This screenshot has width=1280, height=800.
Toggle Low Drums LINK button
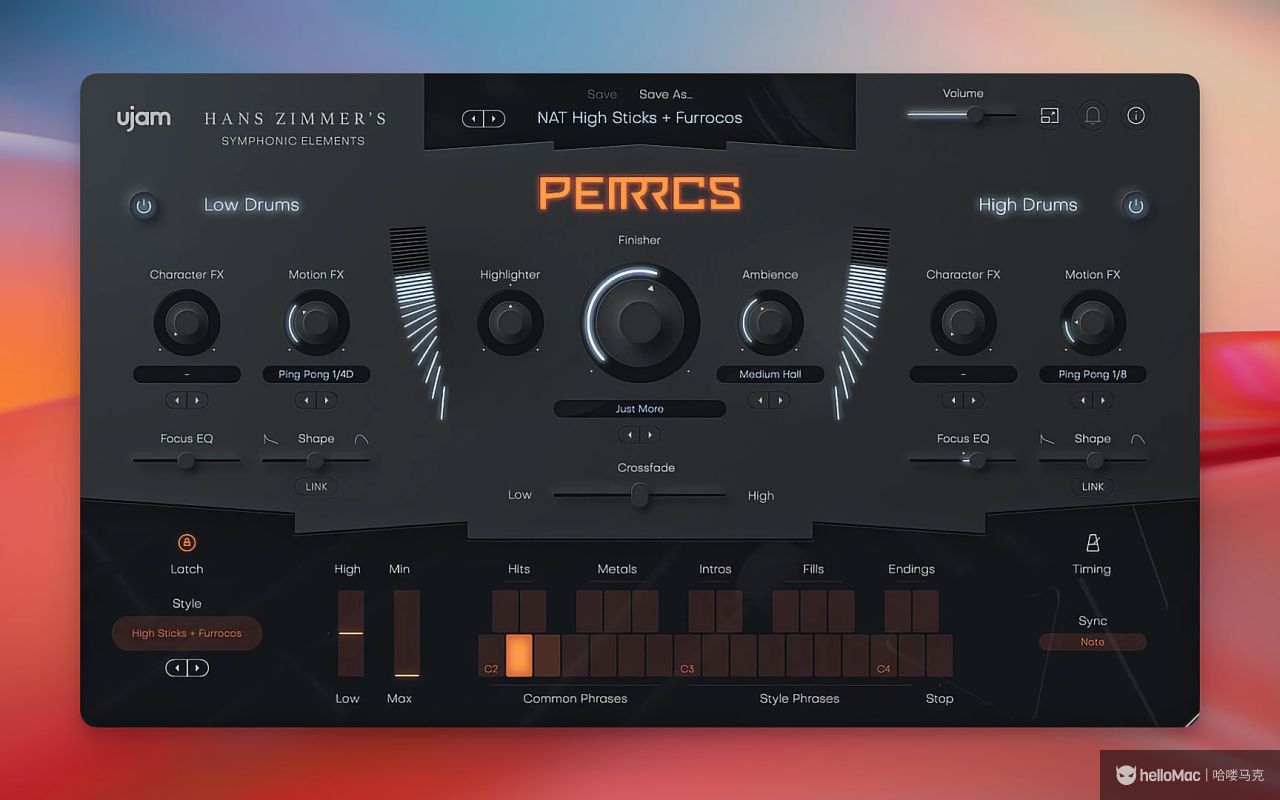point(316,487)
